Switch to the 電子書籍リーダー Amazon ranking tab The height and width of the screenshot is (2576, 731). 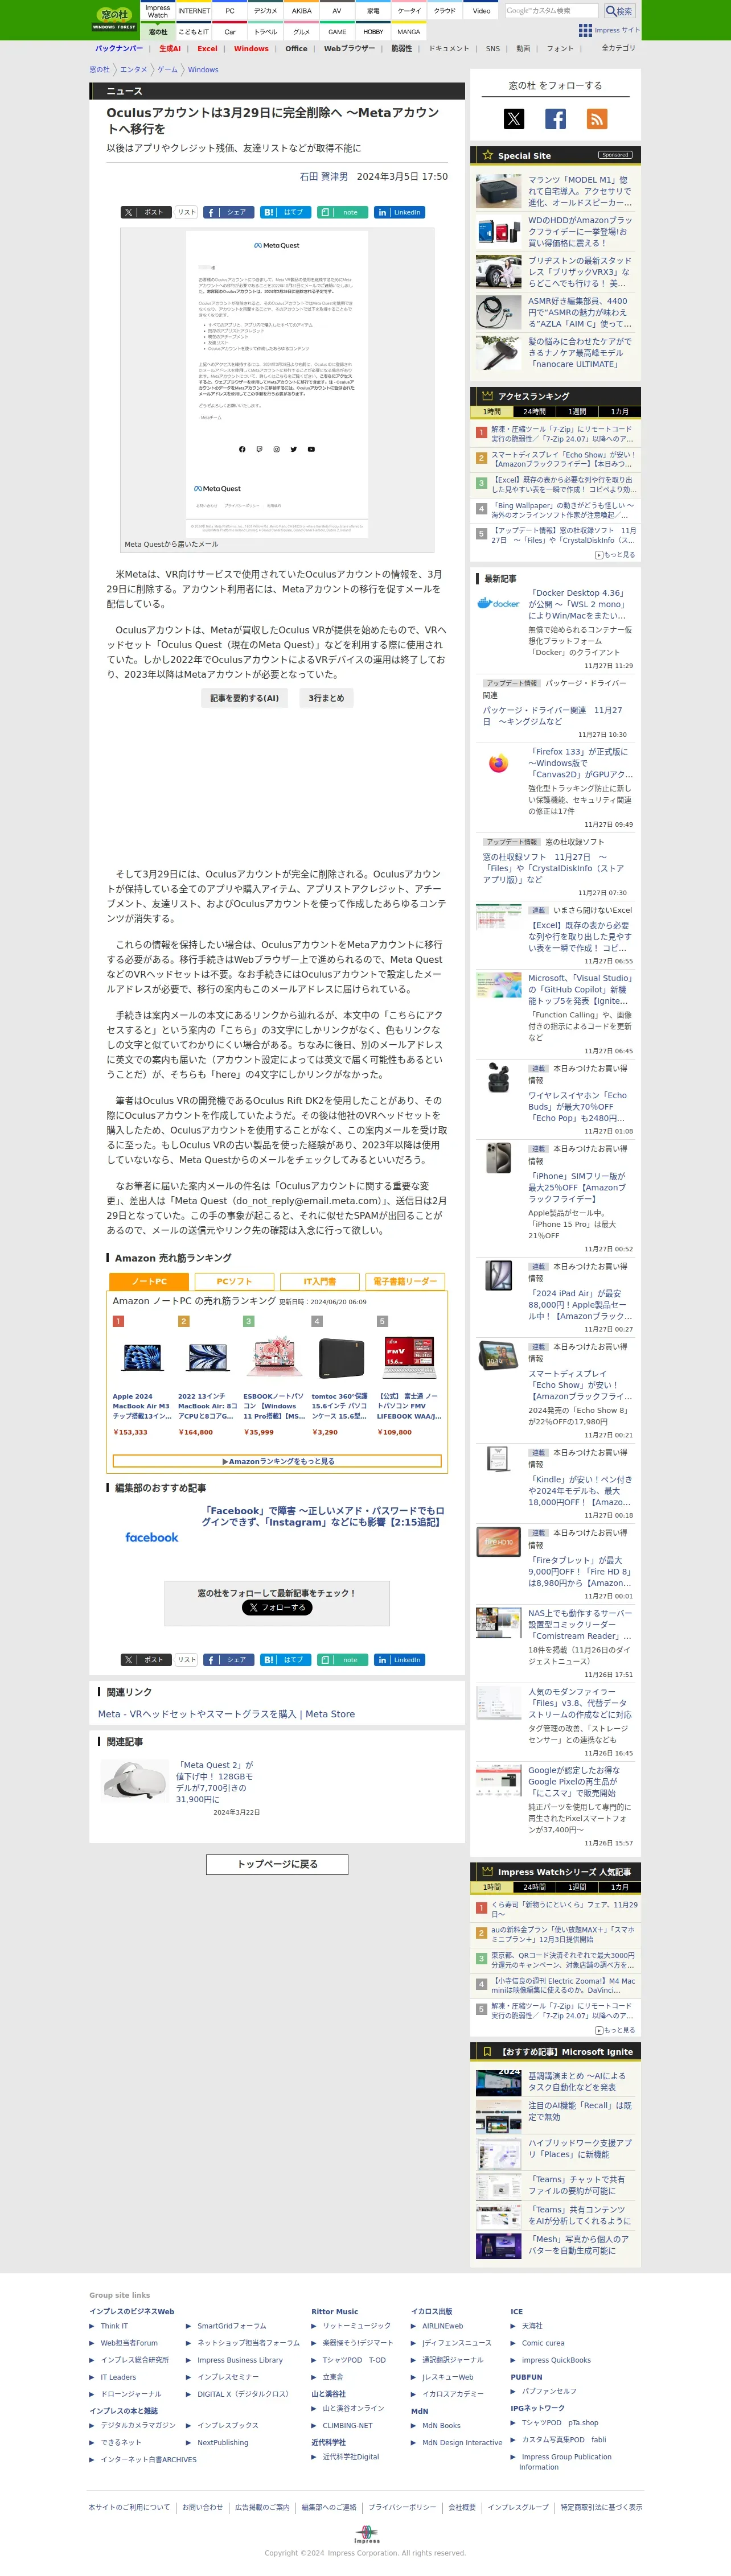(405, 1281)
